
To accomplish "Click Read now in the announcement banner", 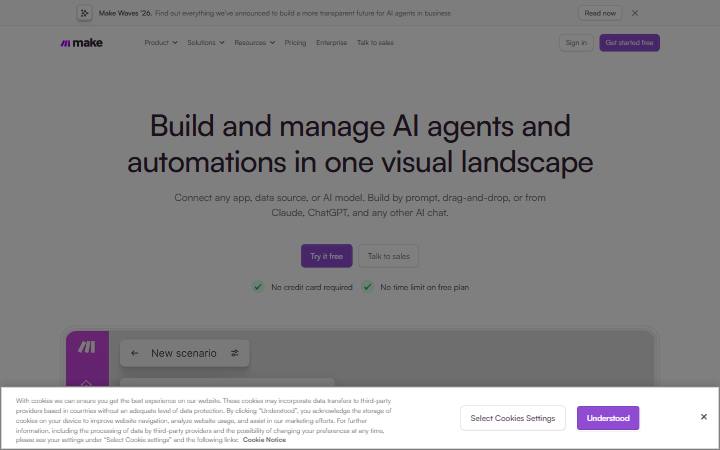I will pos(600,13).
